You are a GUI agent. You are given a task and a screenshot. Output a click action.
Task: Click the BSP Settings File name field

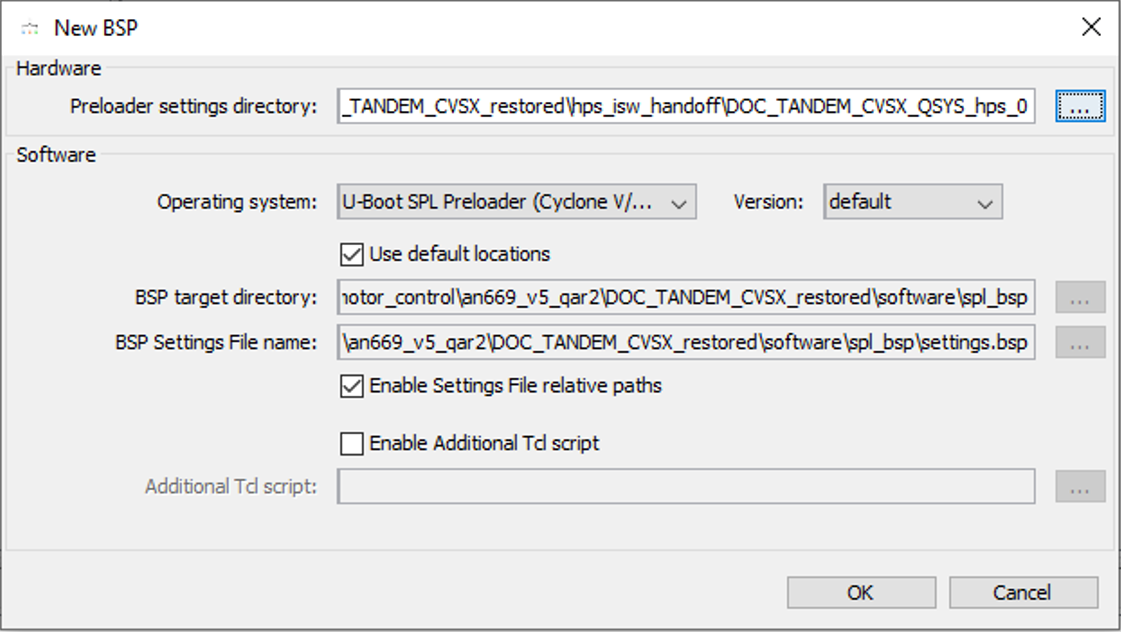point(686,343)
